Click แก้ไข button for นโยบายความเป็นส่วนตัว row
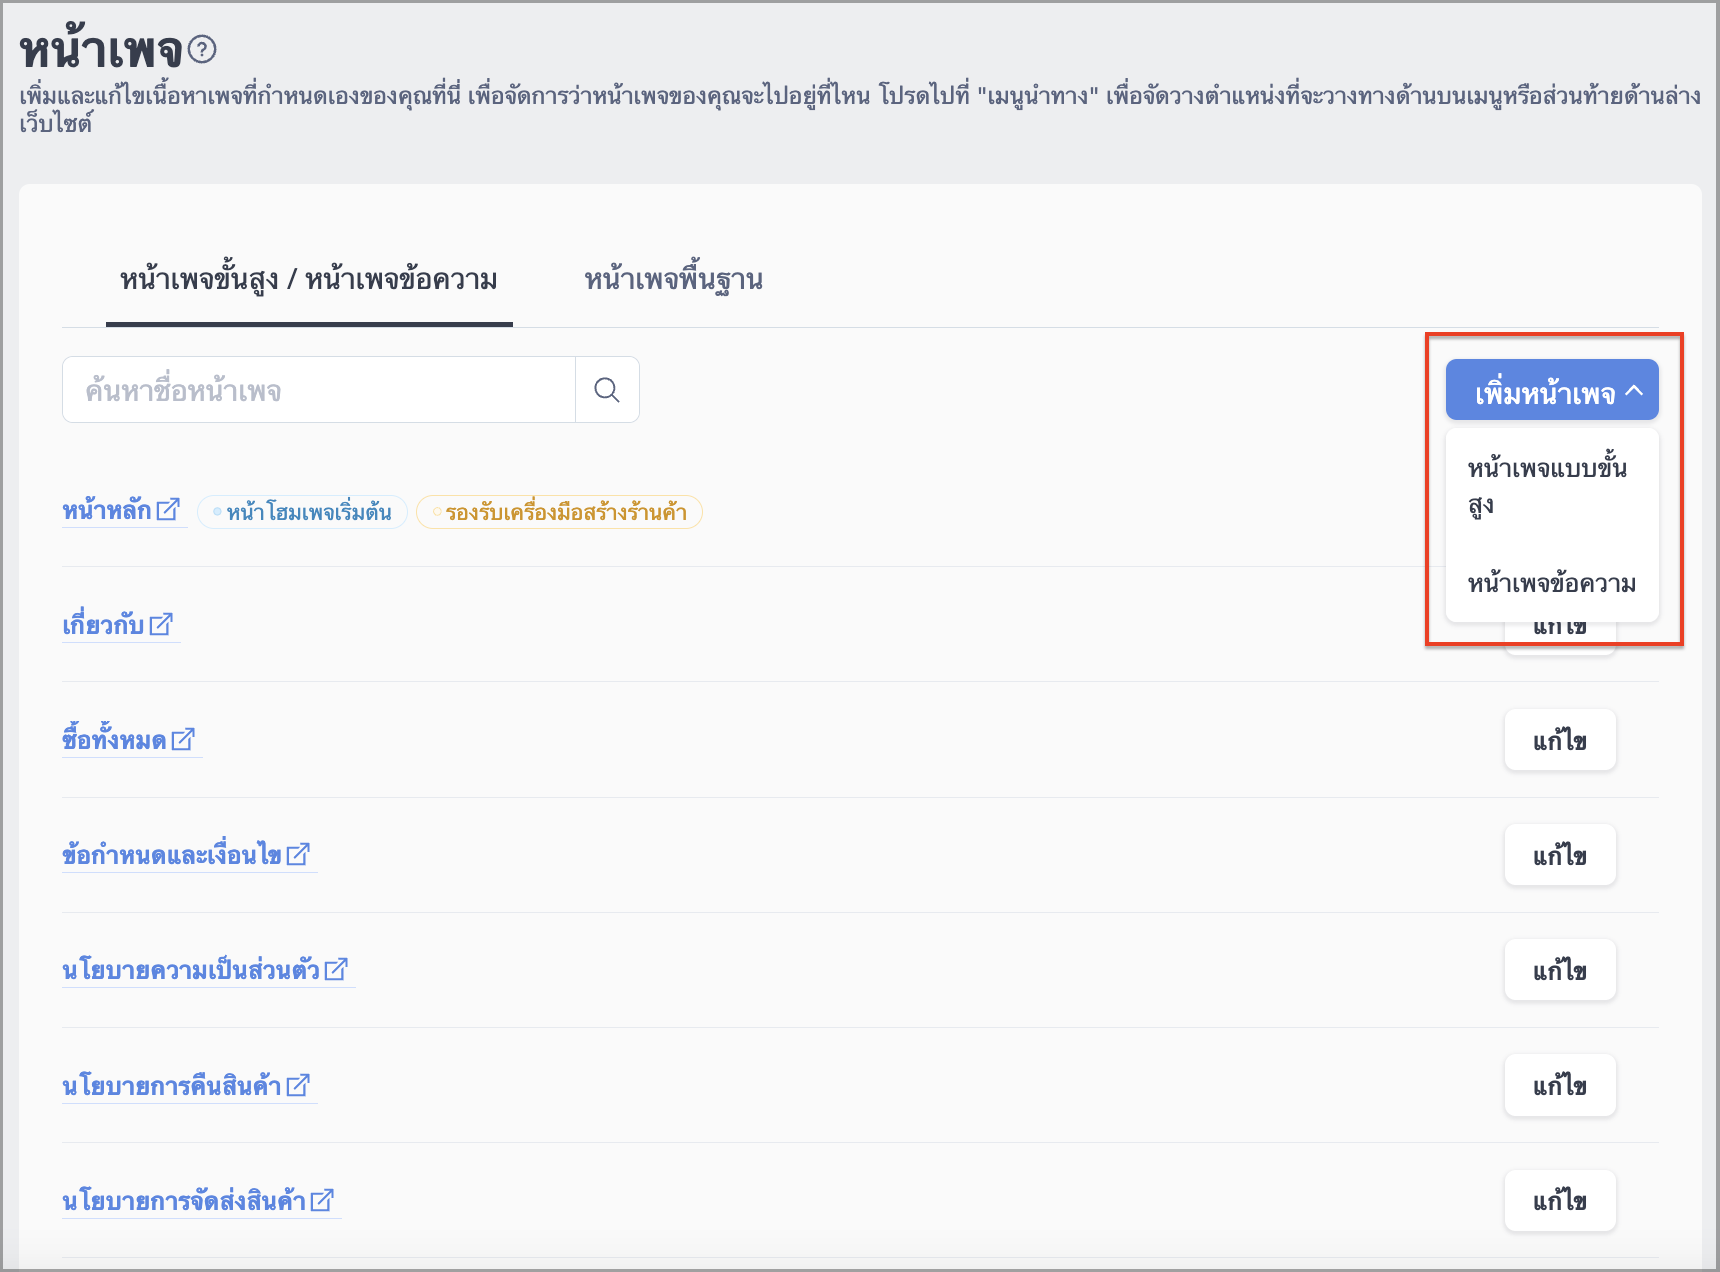 coord(1560,970)
